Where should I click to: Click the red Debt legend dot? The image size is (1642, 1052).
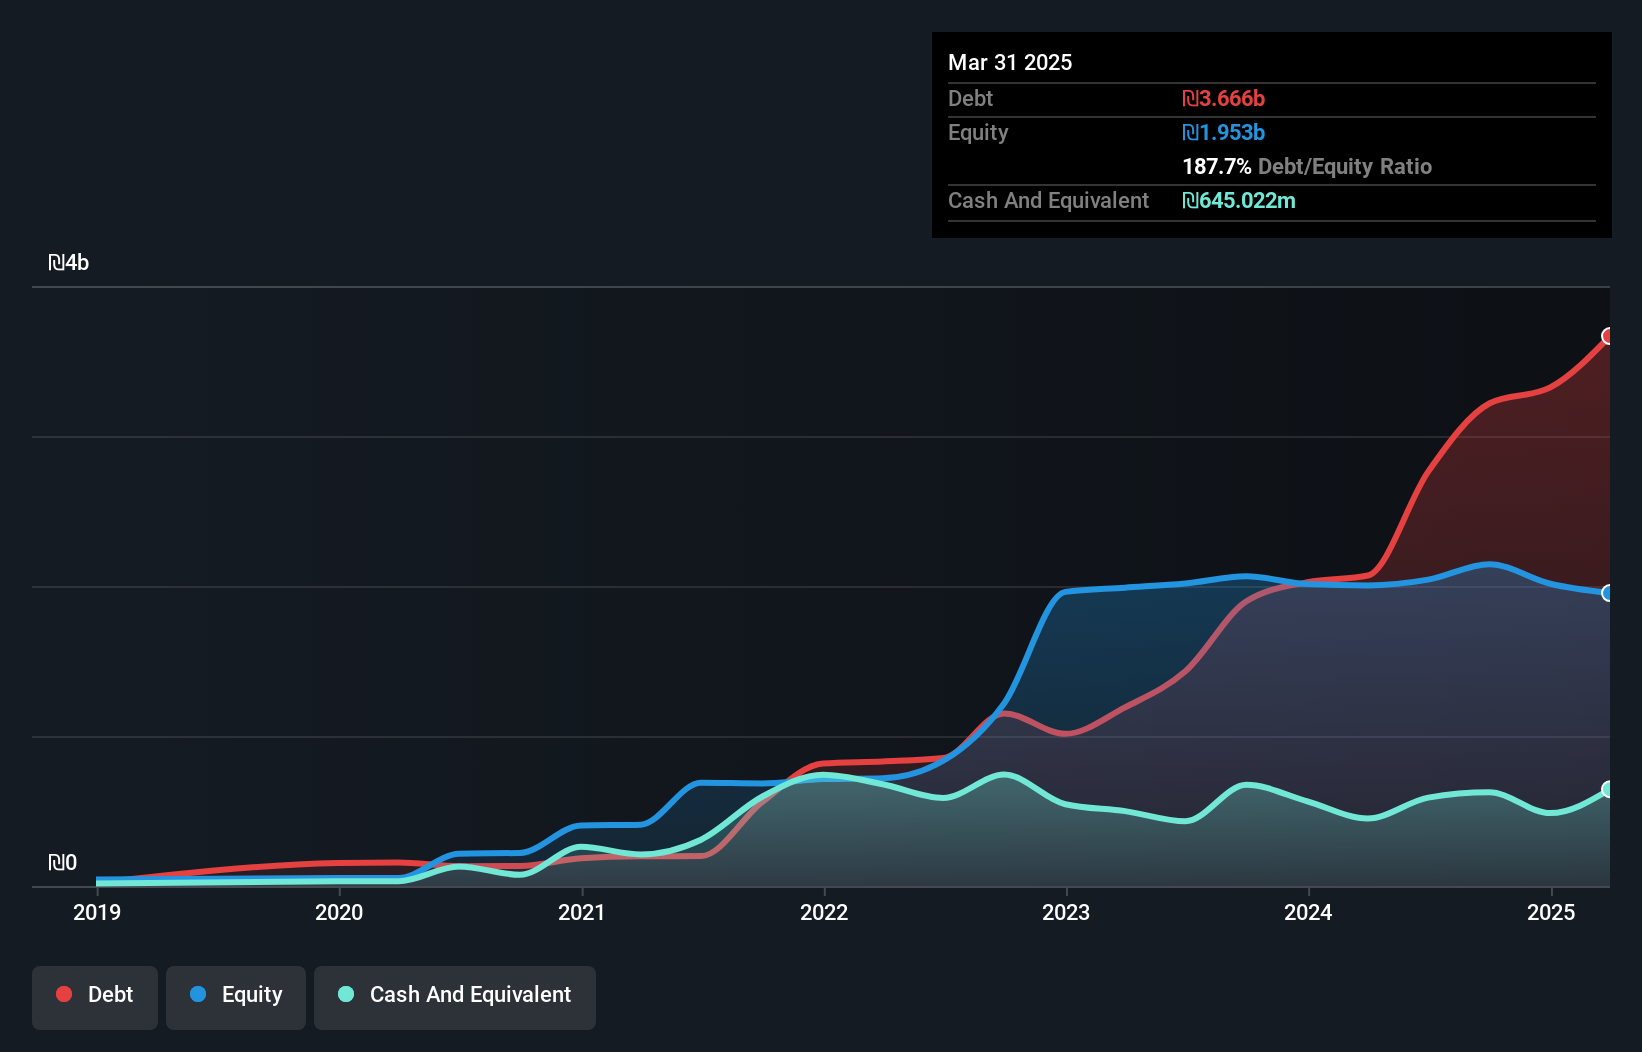coord(63,994)
